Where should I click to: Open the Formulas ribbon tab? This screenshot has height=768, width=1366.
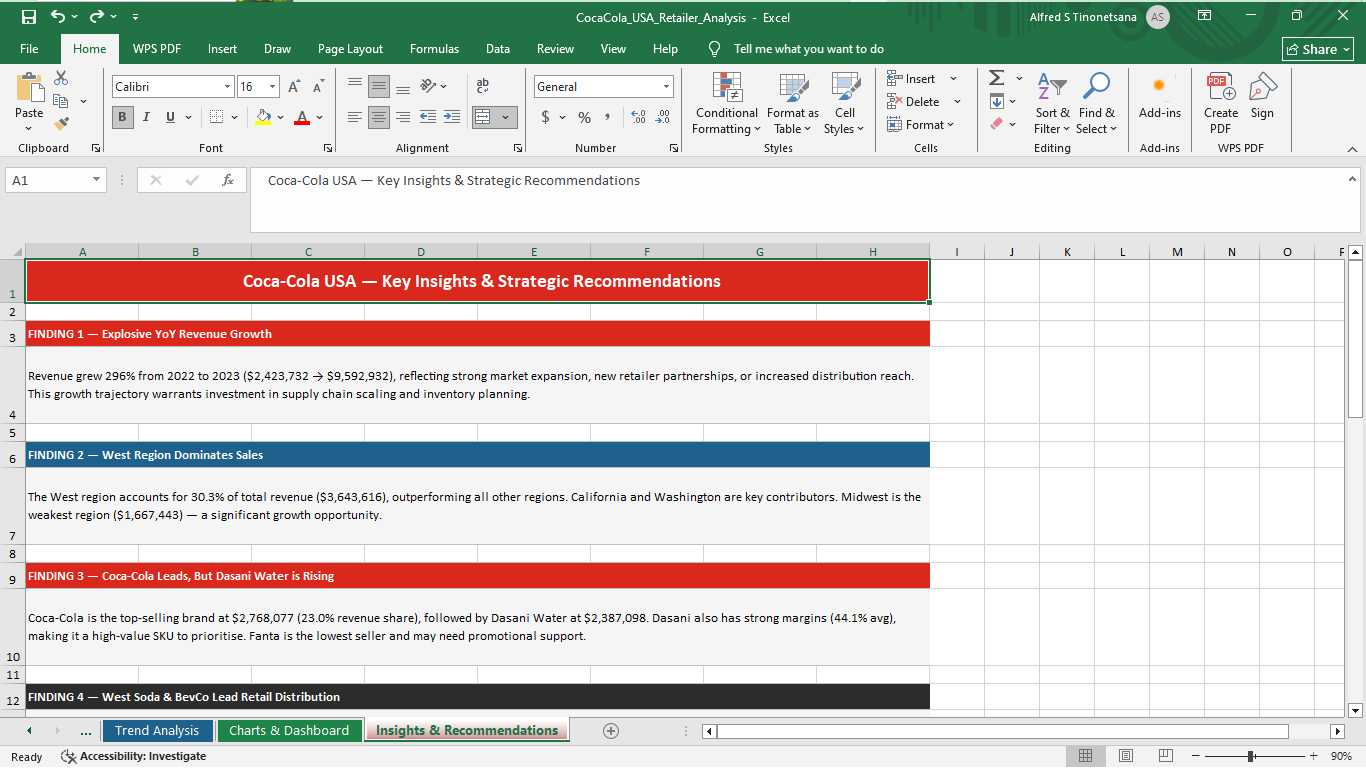434,48
